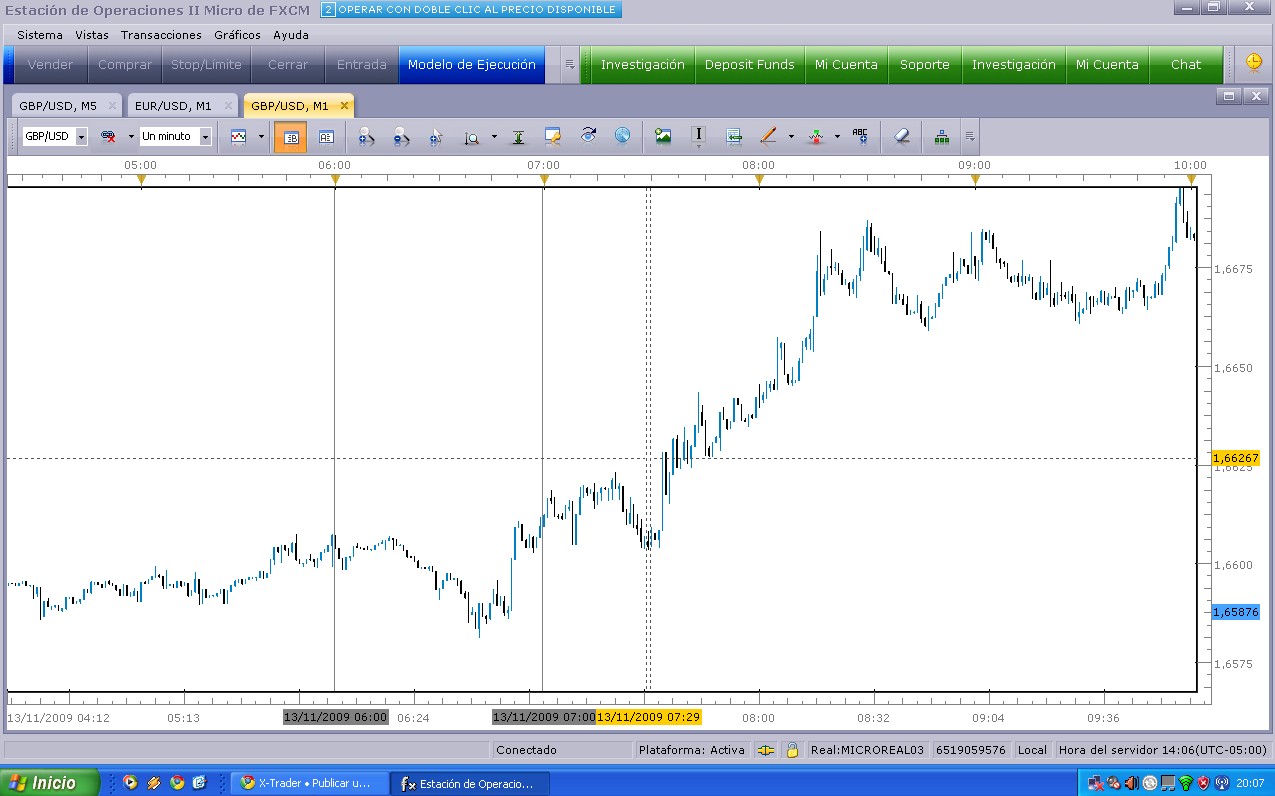Toggle double-click trading option in title bar
The image size is (1275, 796).
coord(328,10)
